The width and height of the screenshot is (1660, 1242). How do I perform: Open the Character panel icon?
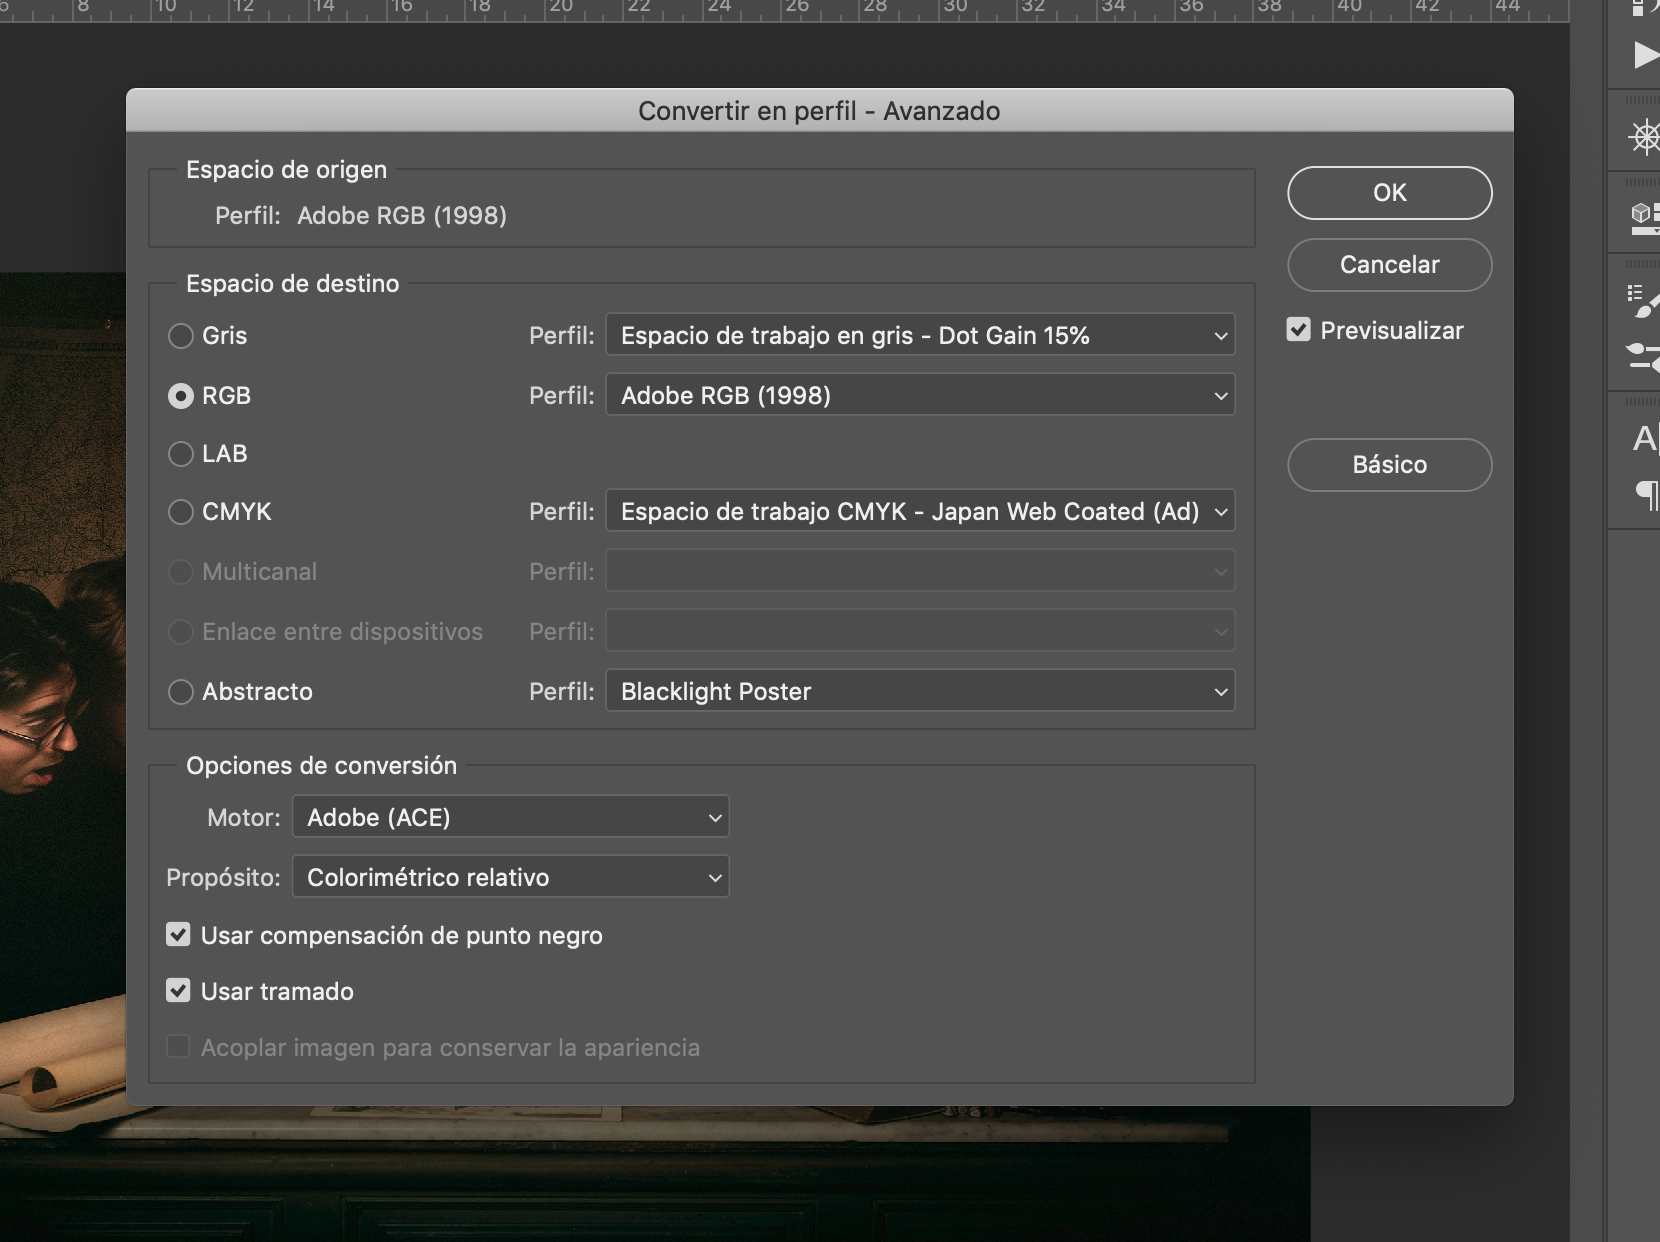pos(1645,438)
